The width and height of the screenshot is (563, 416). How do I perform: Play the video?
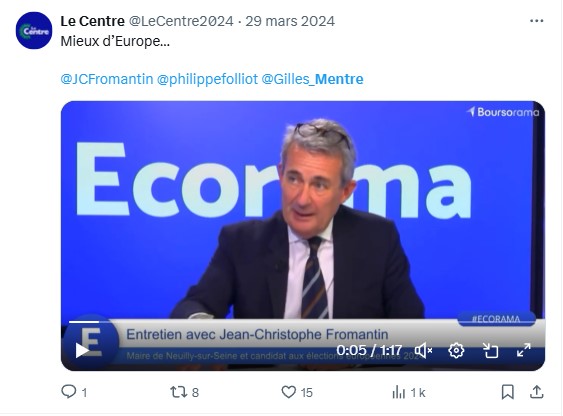(x=82, y=351)
